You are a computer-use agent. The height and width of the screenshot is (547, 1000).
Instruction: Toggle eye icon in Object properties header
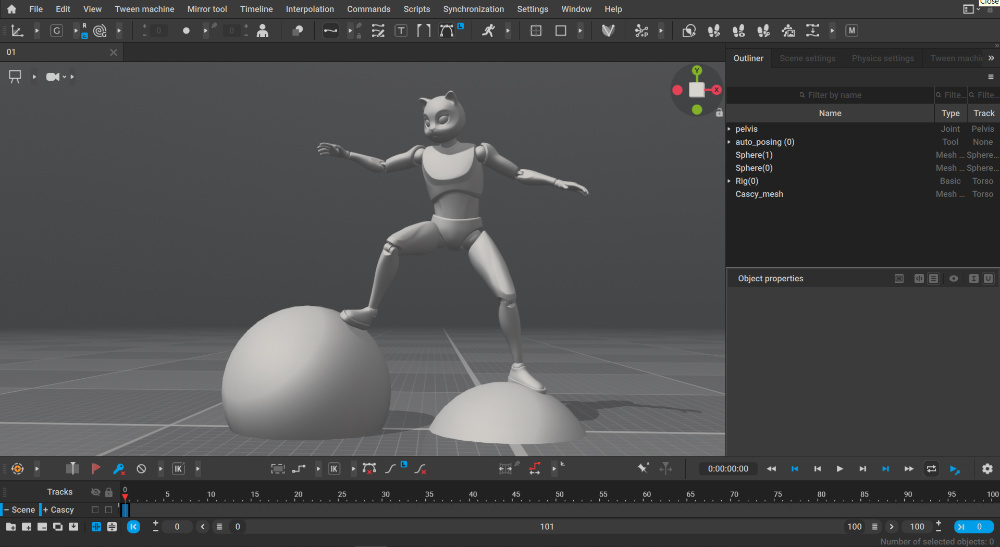(953, 279)
